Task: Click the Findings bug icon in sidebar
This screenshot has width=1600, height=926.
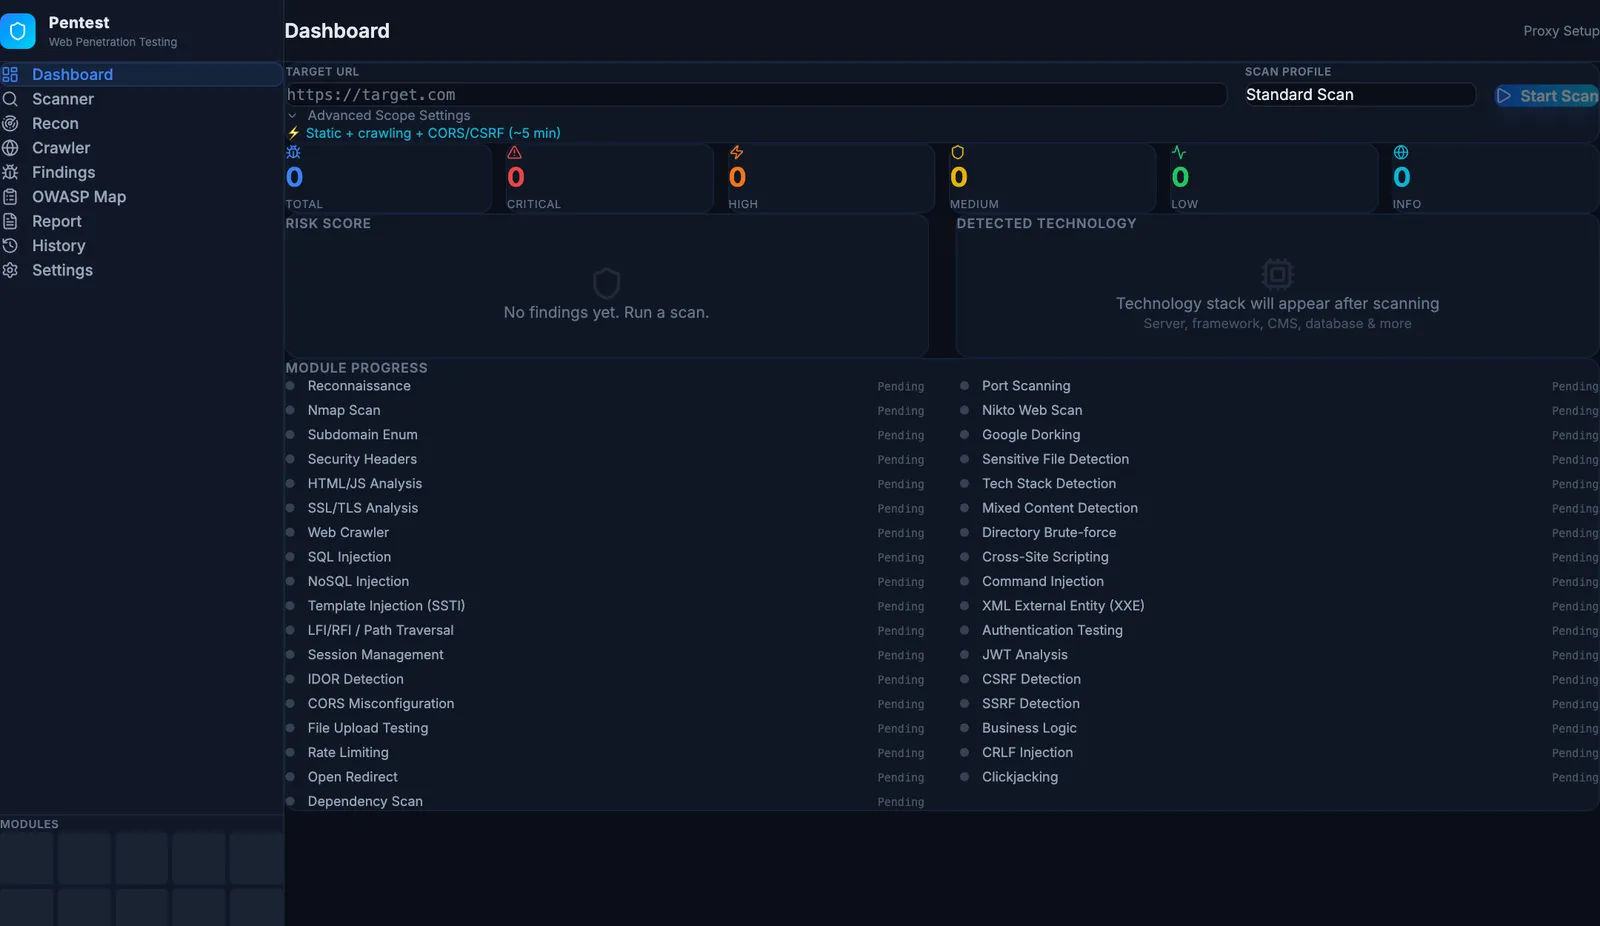Action: click(x=10, y=172)
